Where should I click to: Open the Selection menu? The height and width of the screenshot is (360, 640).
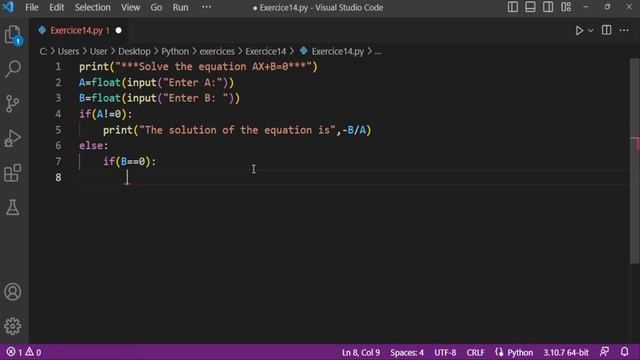point(92,7)
